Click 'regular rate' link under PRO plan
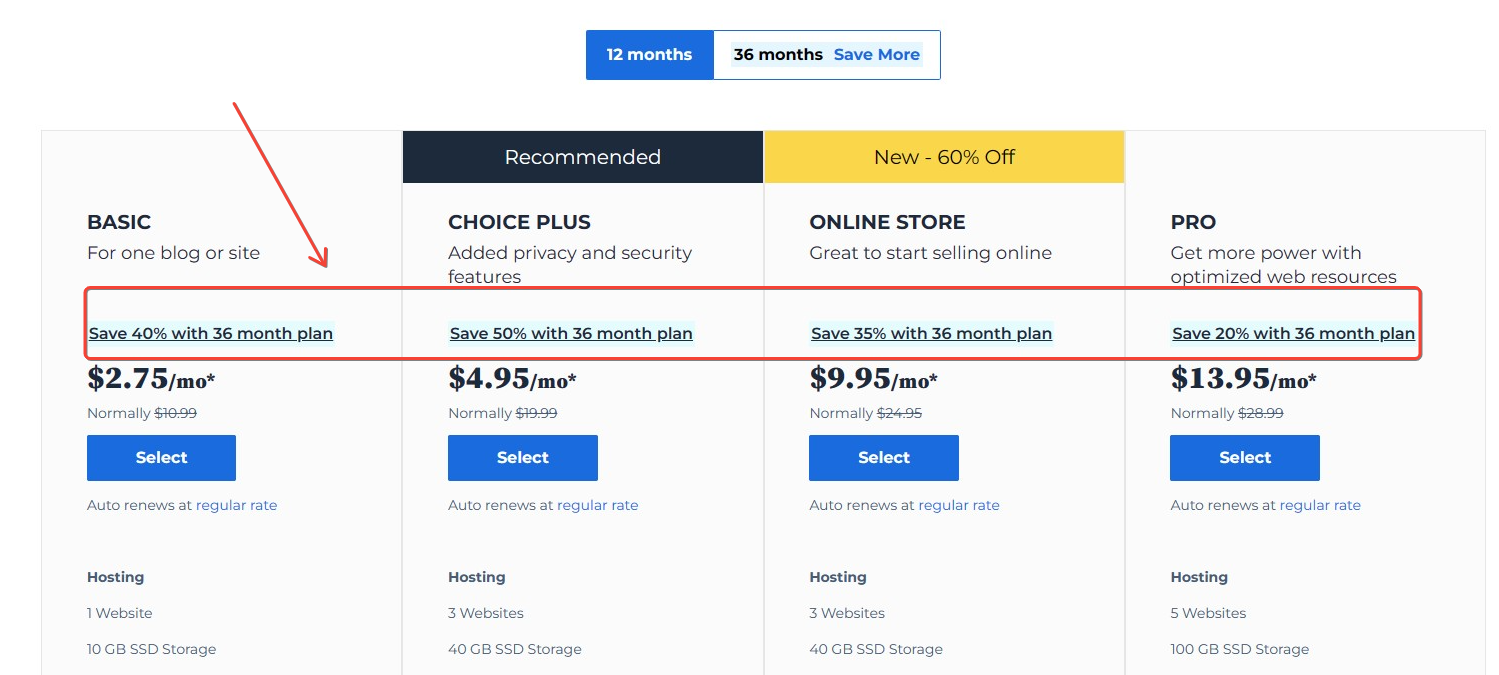This screenshot has width=1499, height=675. point(1320,506)
